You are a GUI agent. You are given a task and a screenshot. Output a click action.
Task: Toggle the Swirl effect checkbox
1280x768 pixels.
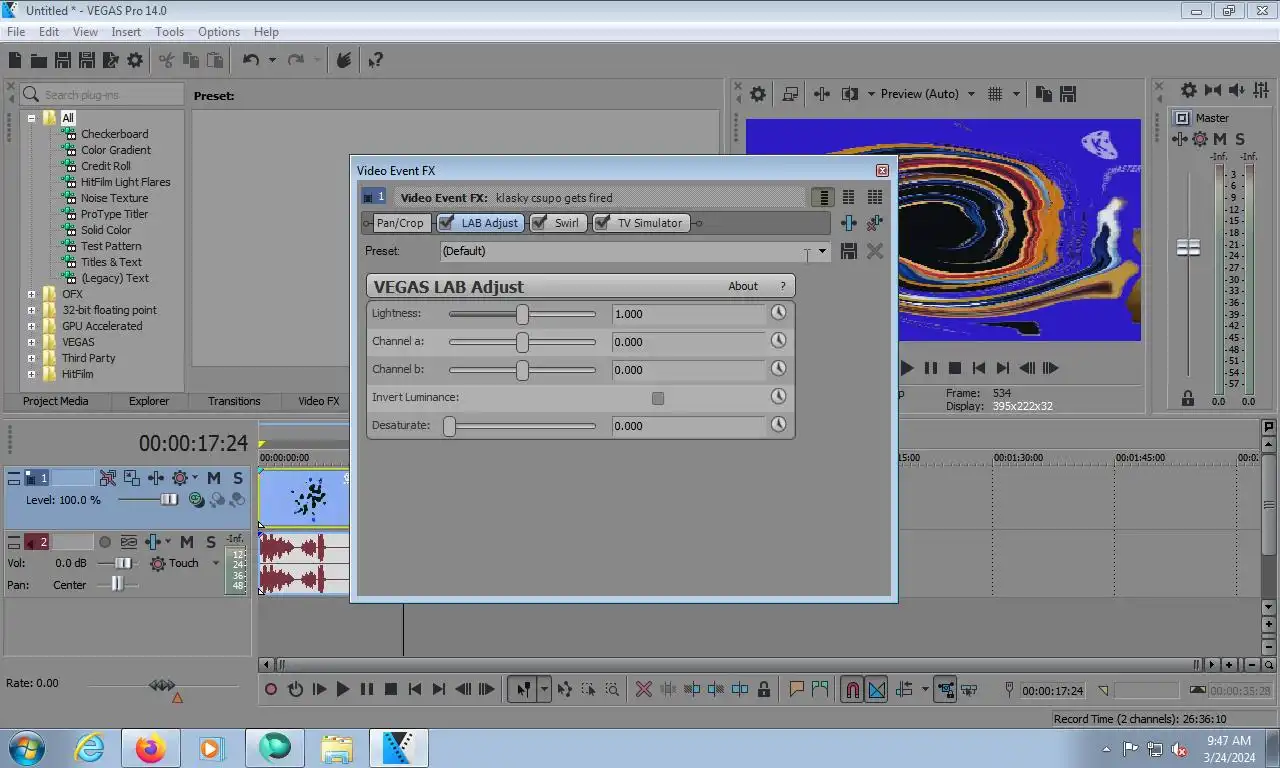(539, 223)
